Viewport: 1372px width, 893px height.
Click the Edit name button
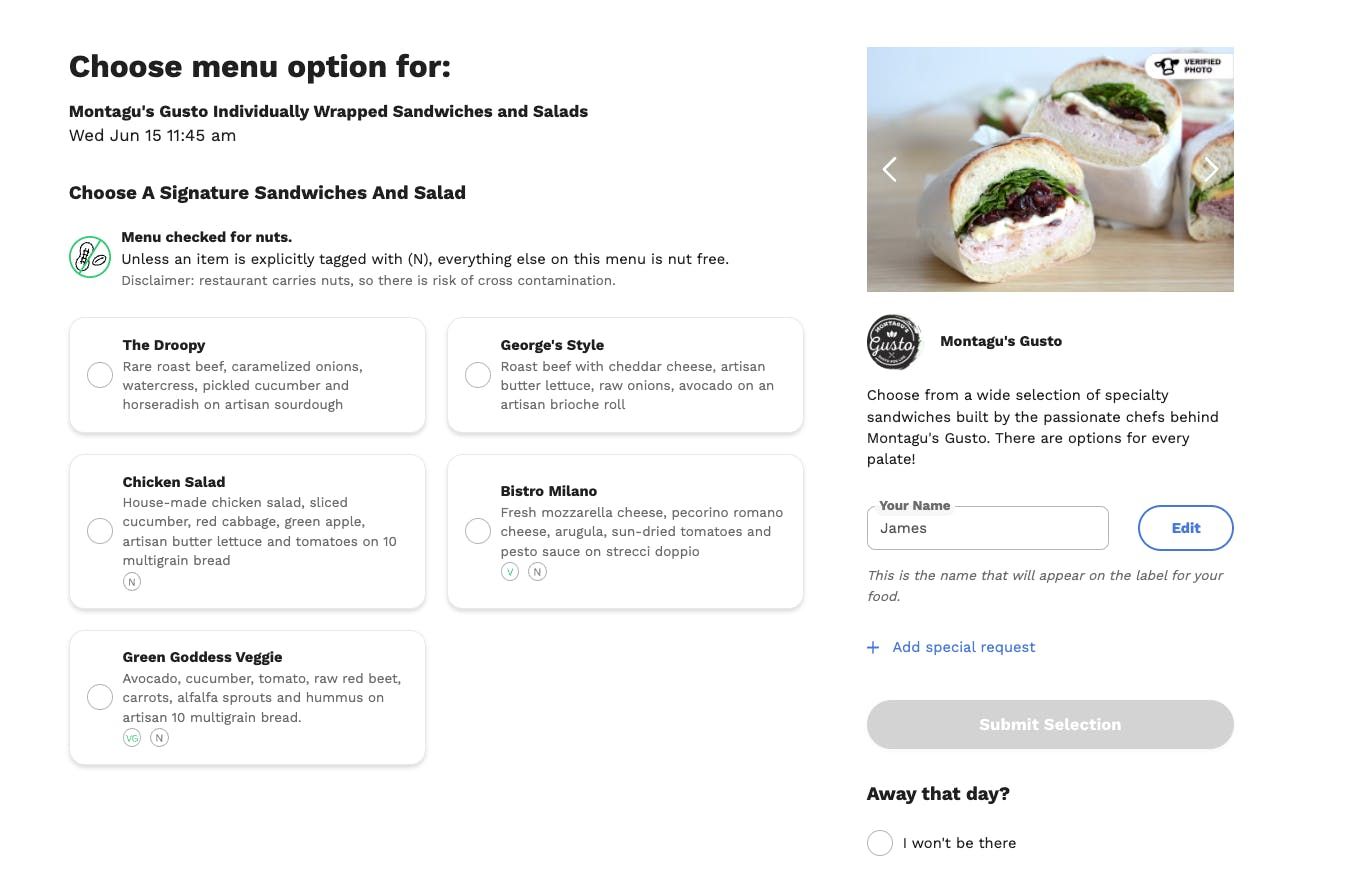pyautogui.click(x=1185, y=528)
